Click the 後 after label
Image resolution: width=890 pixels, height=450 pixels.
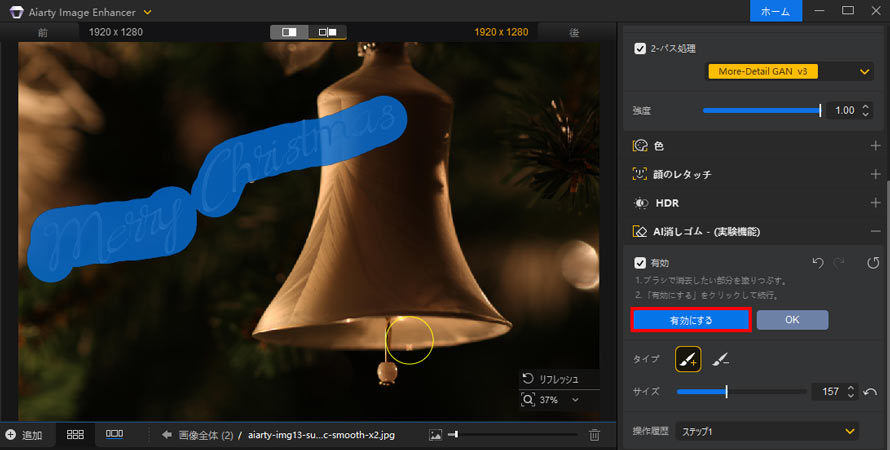(x=574, y=32)
